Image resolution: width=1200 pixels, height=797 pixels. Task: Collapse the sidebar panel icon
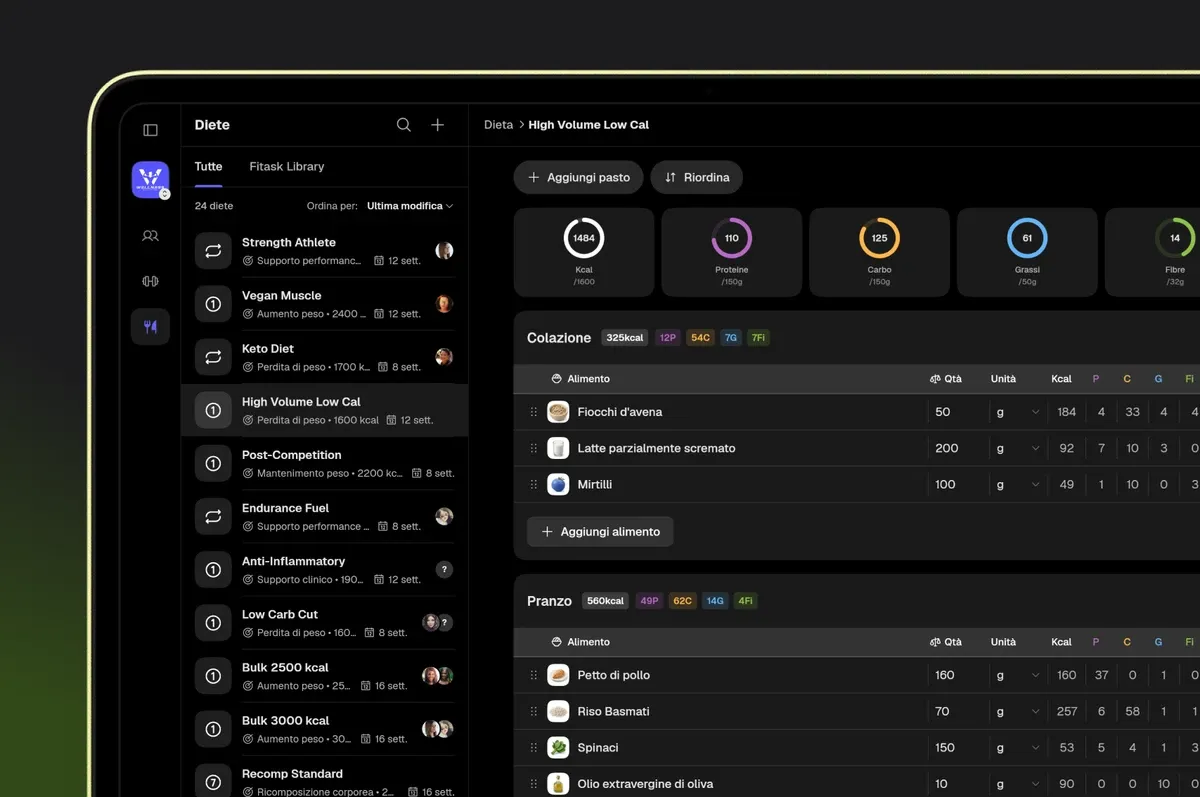[150, 130]
